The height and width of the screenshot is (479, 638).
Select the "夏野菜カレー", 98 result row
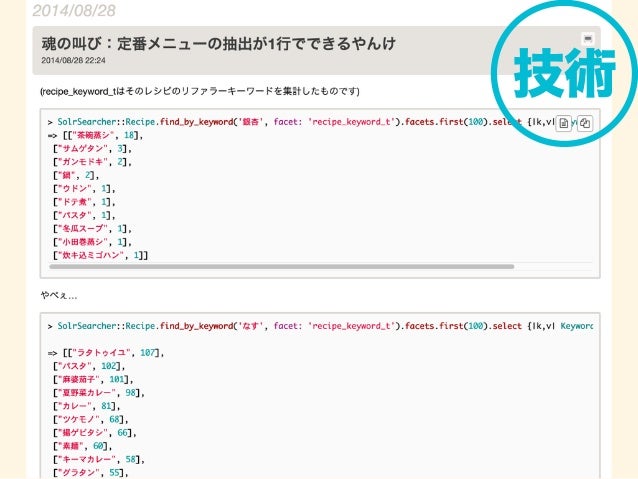click(99, 393)
